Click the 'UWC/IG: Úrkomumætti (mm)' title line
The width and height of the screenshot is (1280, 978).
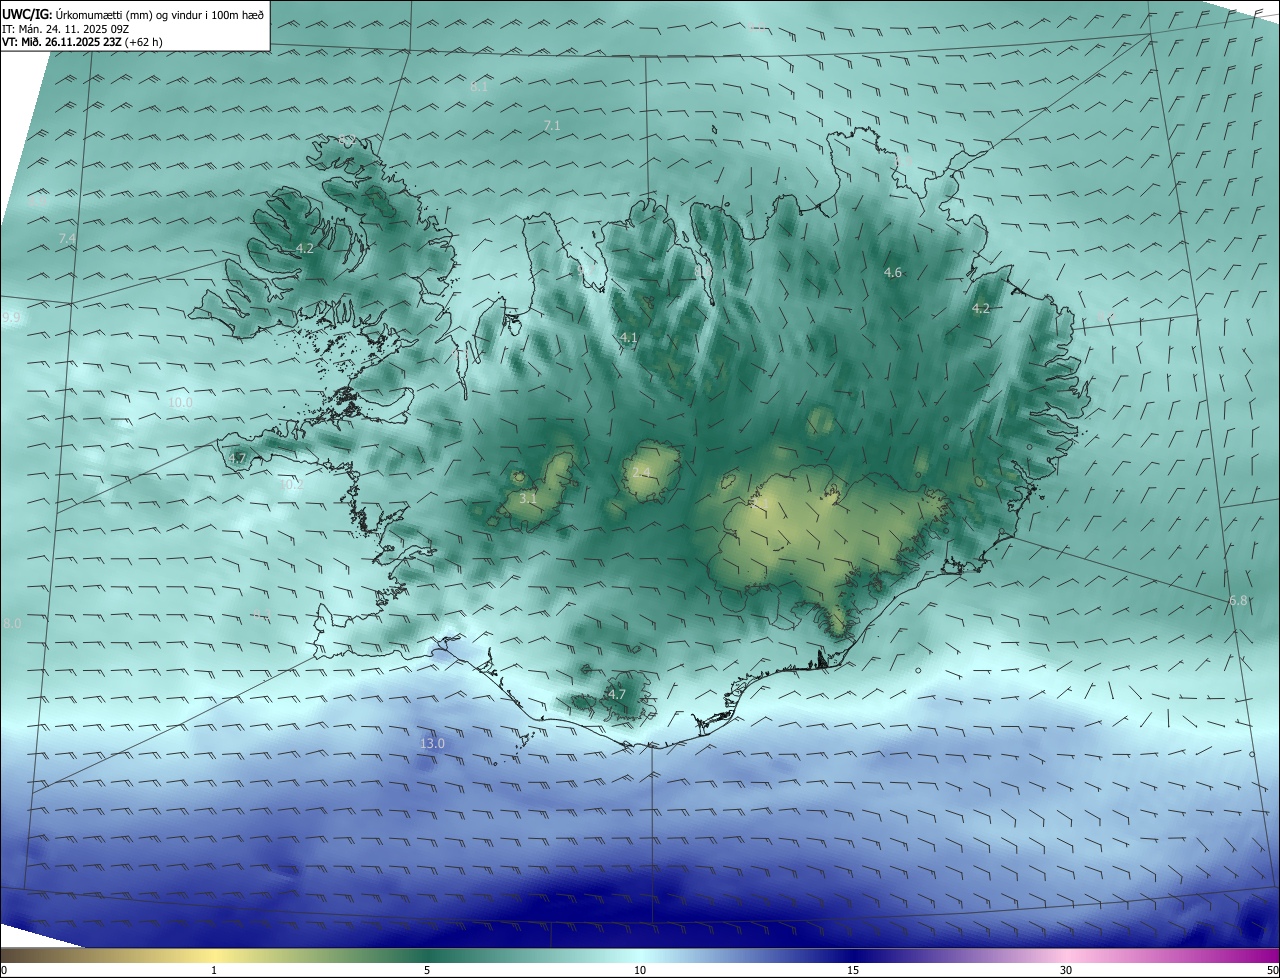(x=133, y=14)
